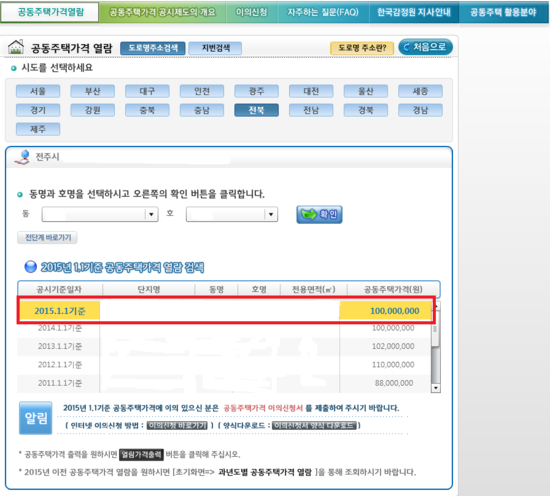Open the 공동주택가격열람 tab

(50, 12)
